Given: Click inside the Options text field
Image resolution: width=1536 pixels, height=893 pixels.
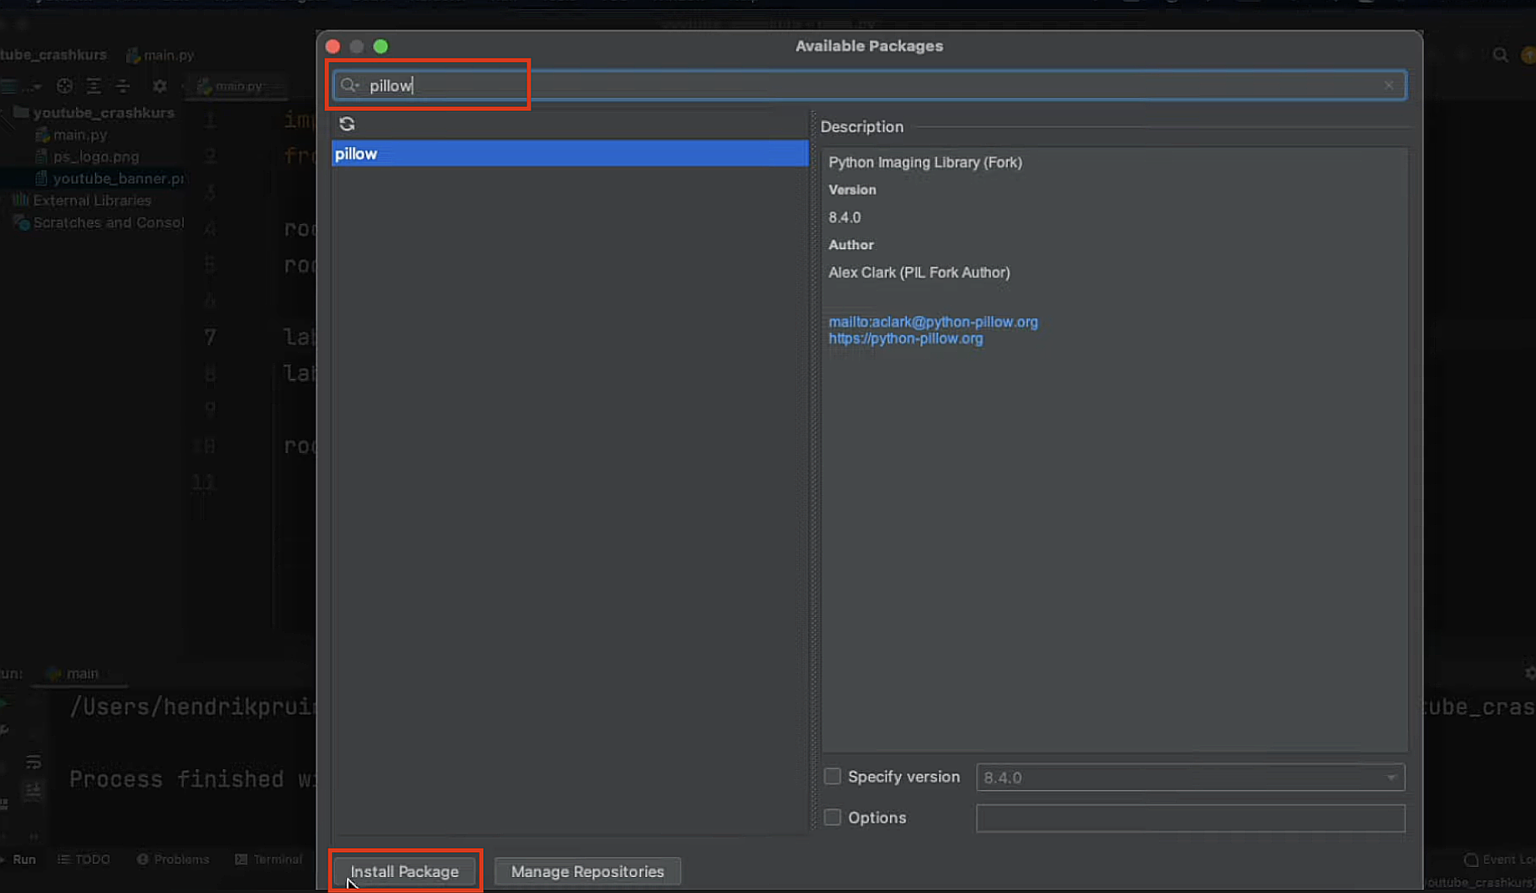Looking at the screenshot, I should point(1190,818).
